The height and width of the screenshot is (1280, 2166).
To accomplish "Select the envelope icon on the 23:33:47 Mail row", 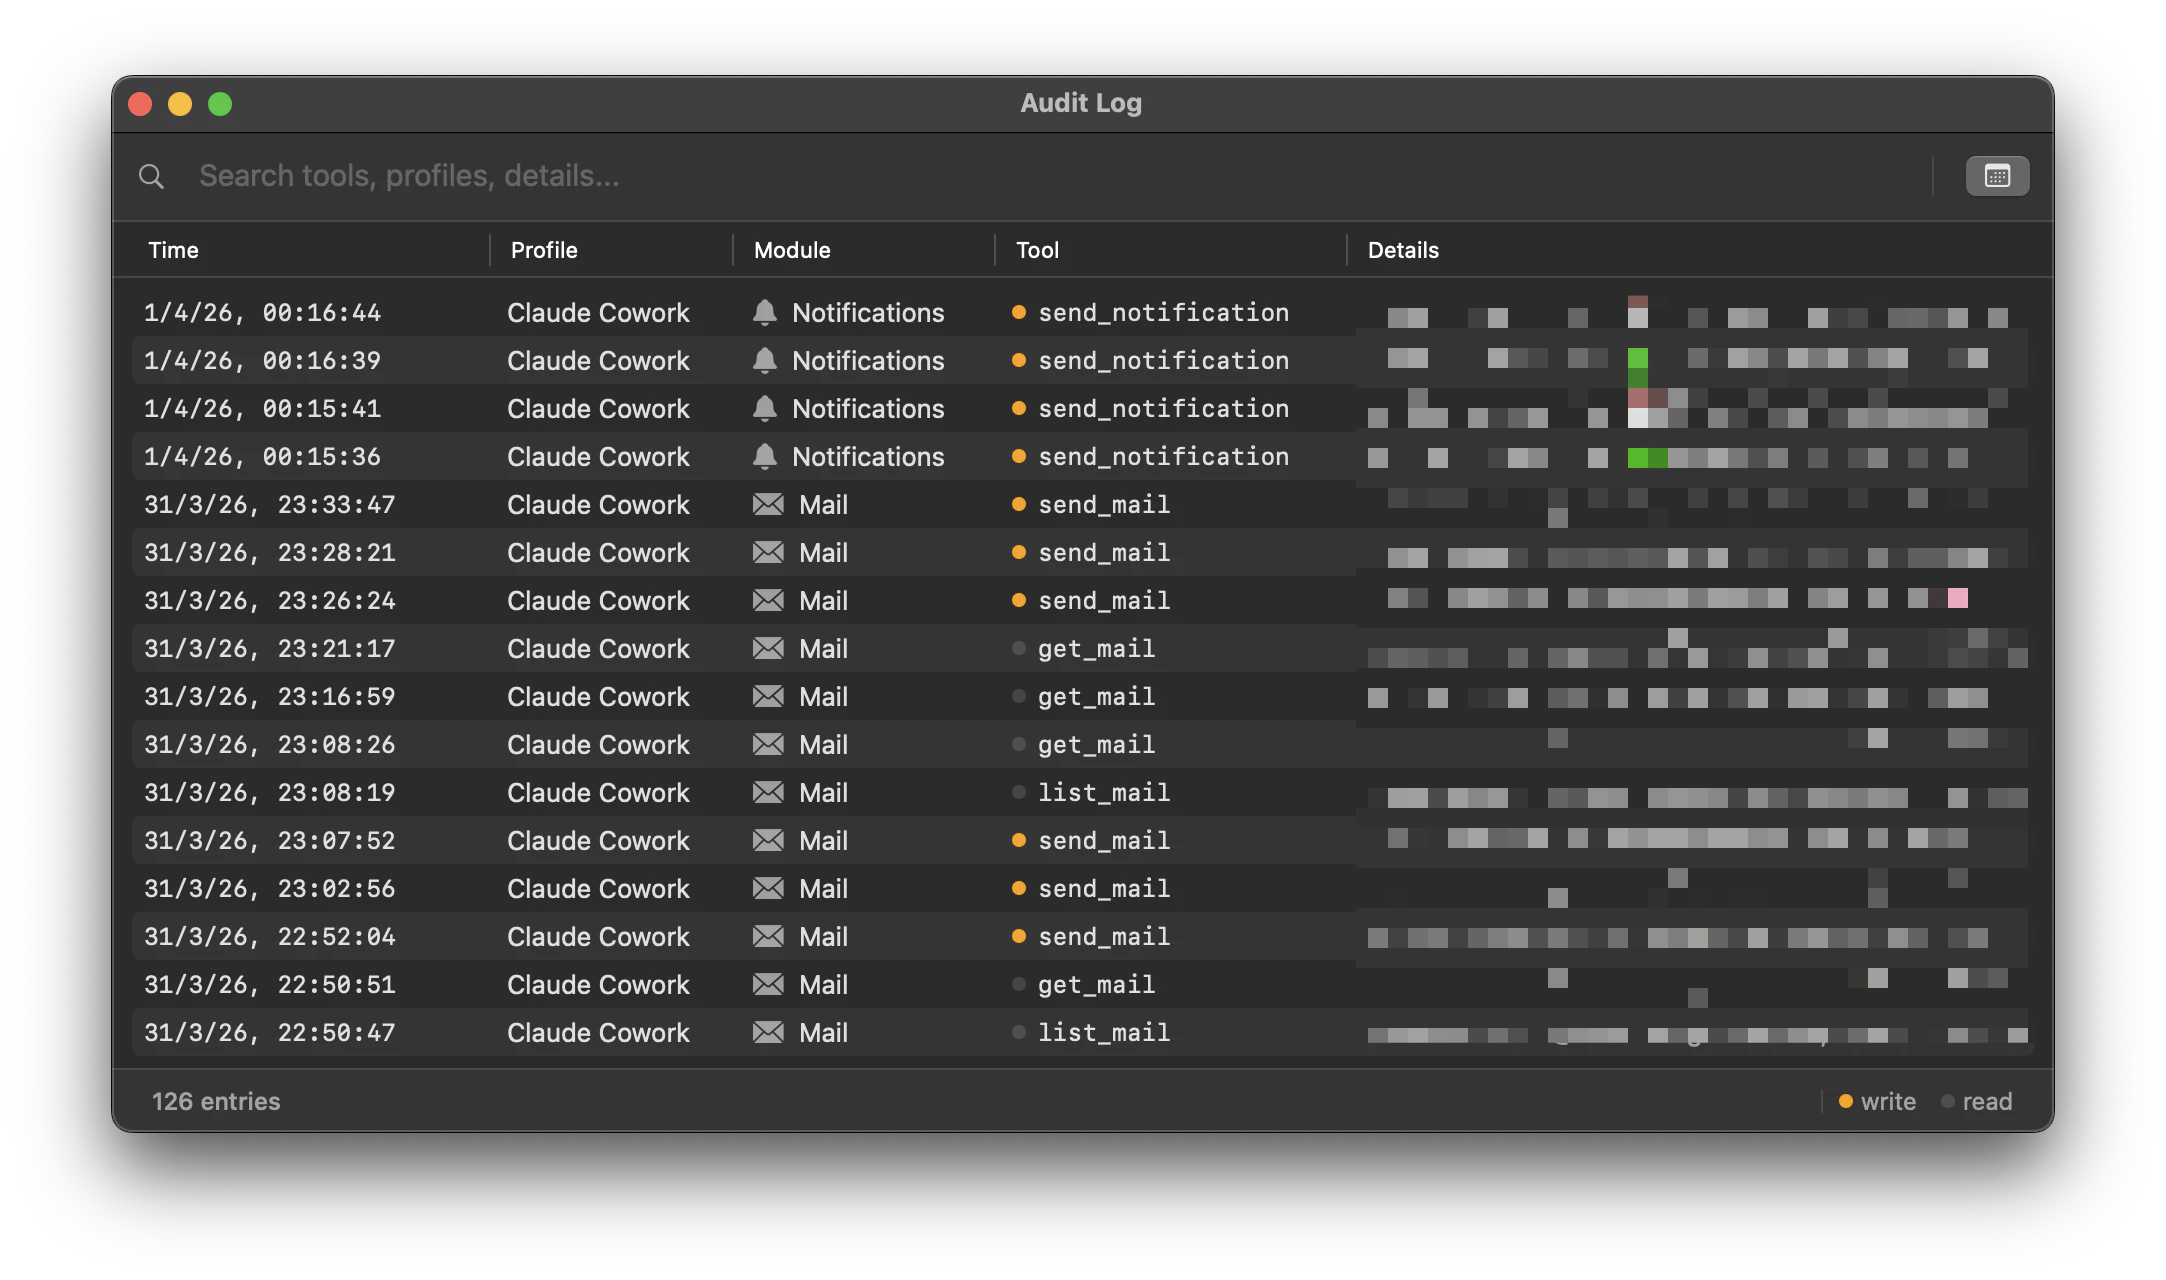I will coord(766,504).
